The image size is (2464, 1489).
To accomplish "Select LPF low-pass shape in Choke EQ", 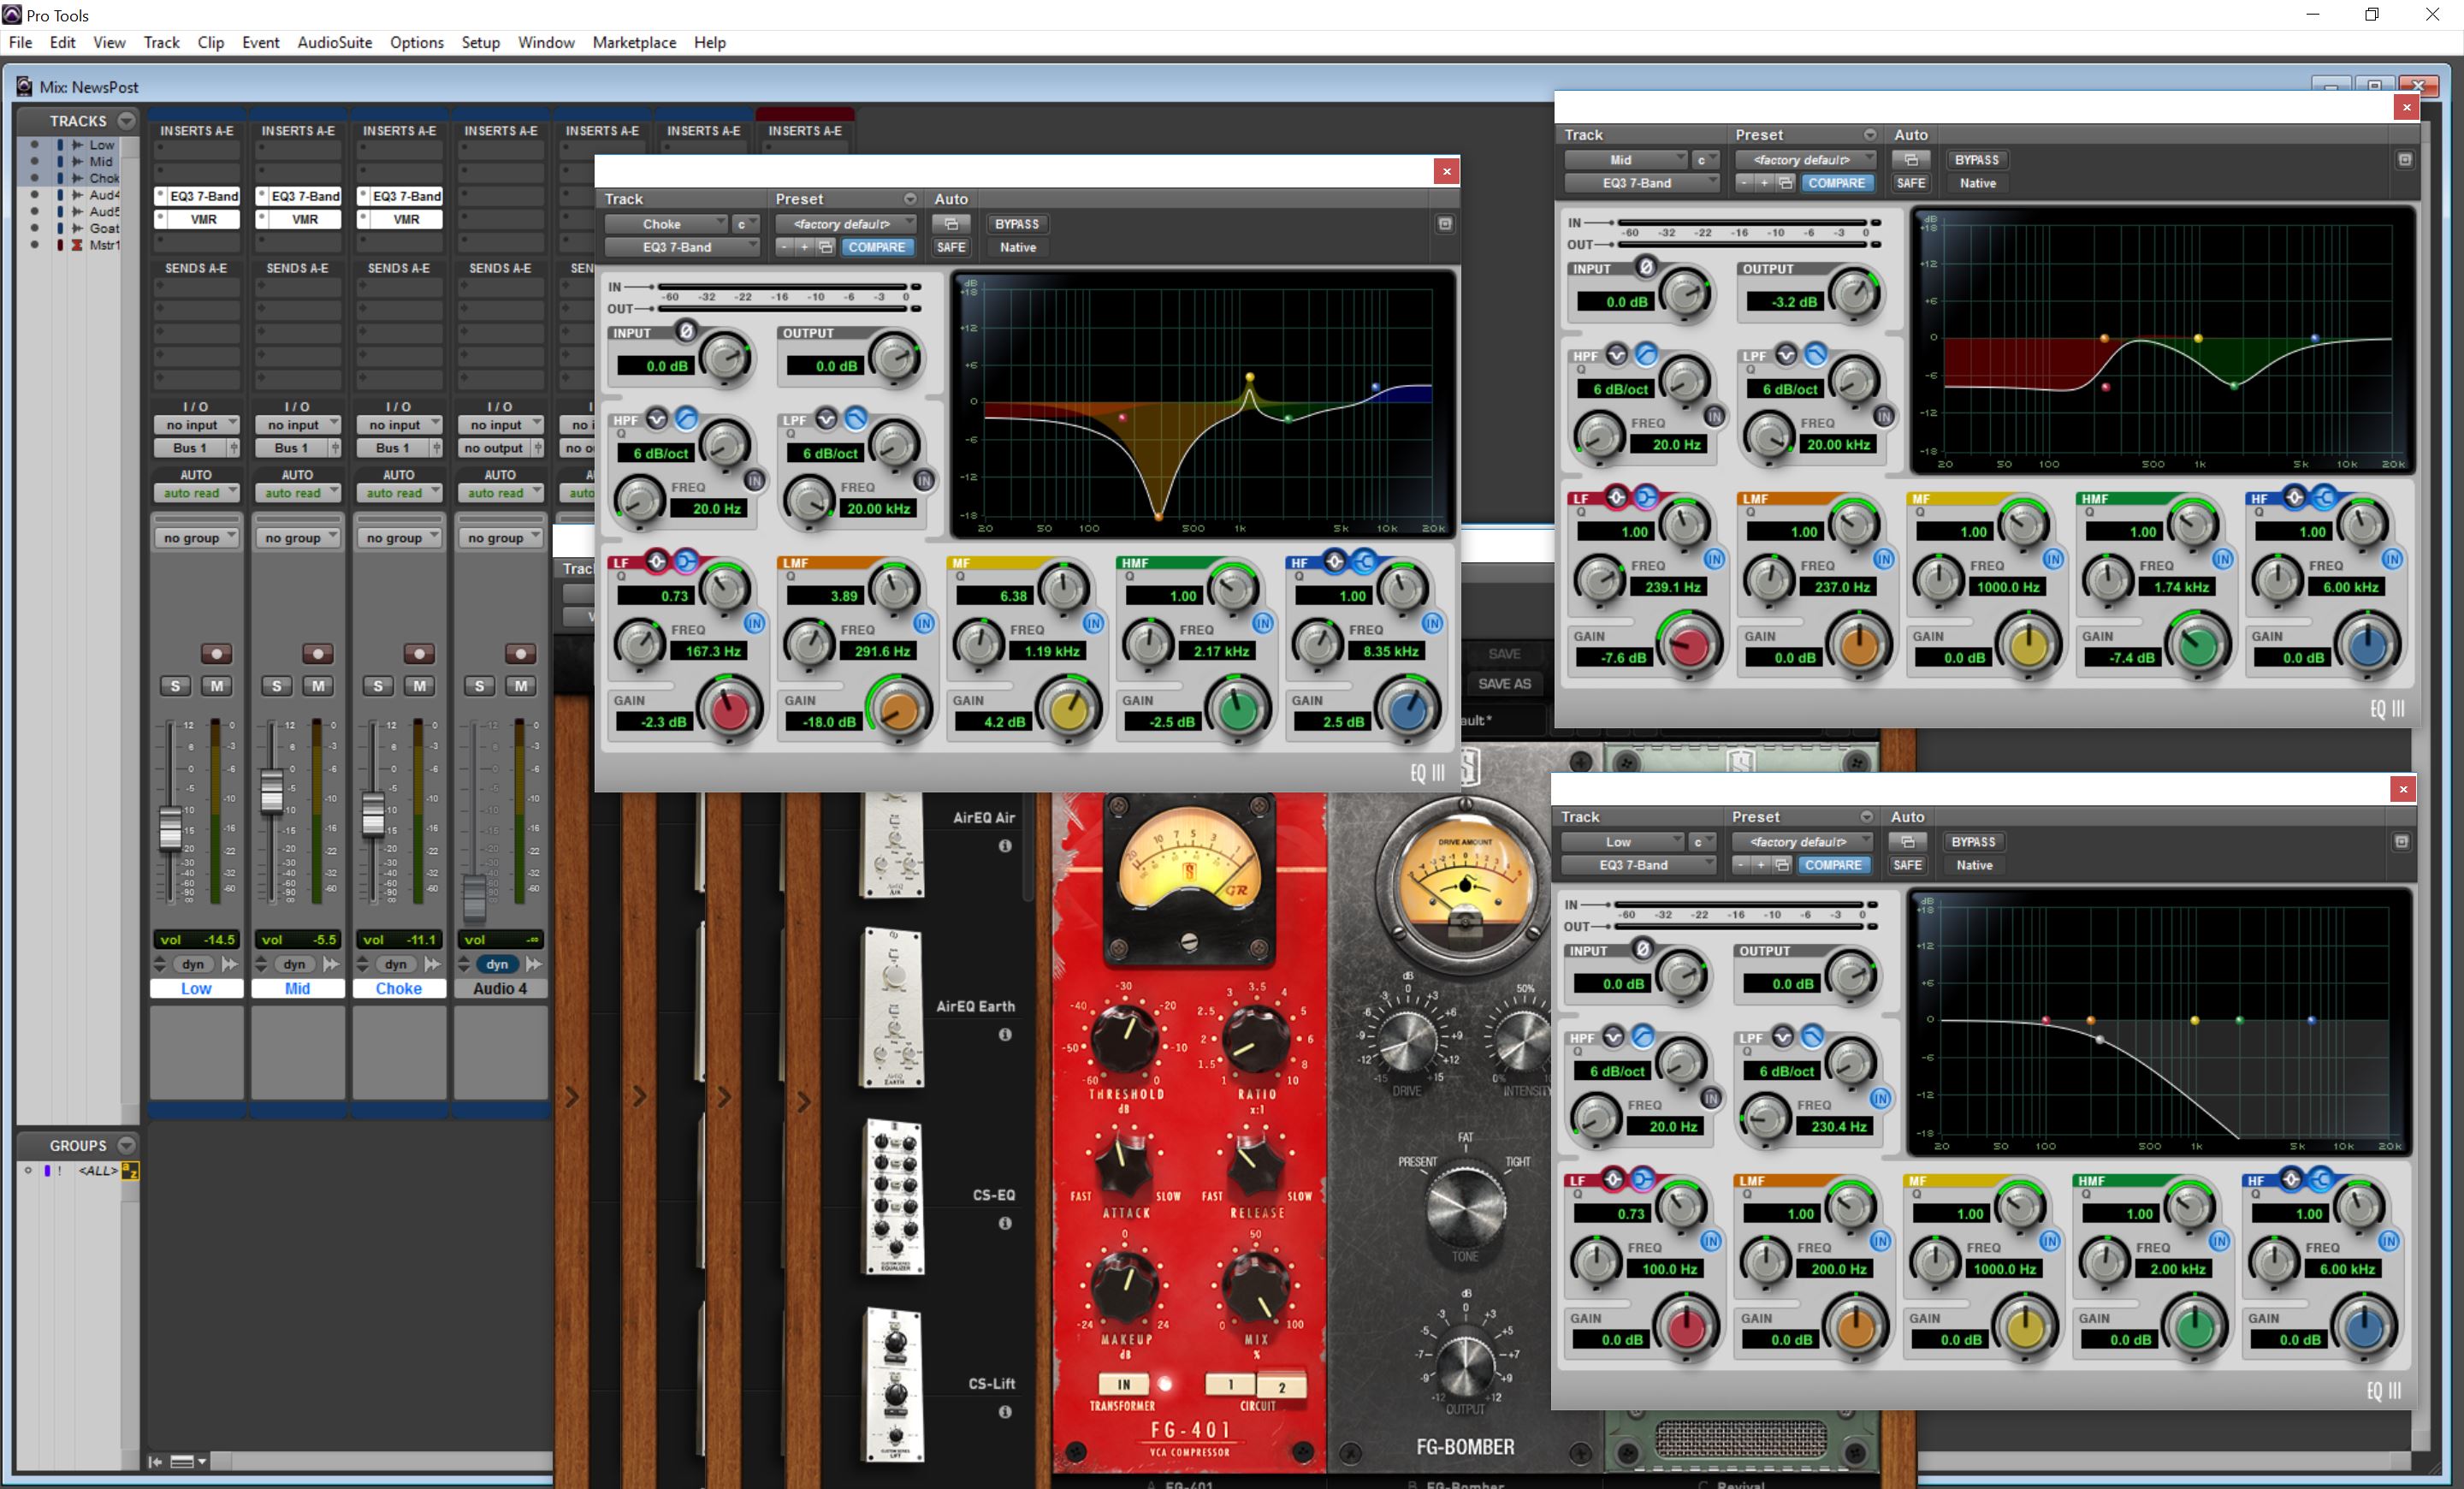I will [x=856, y=418].
